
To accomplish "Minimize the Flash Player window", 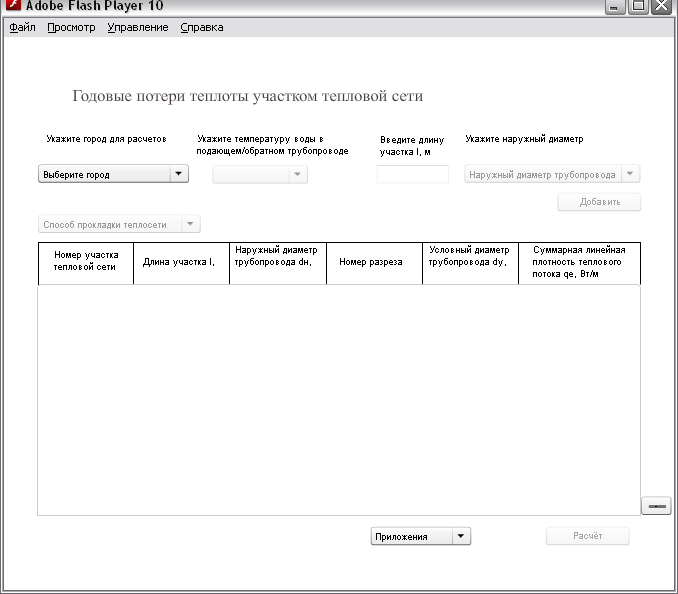I will click(614, 6).
